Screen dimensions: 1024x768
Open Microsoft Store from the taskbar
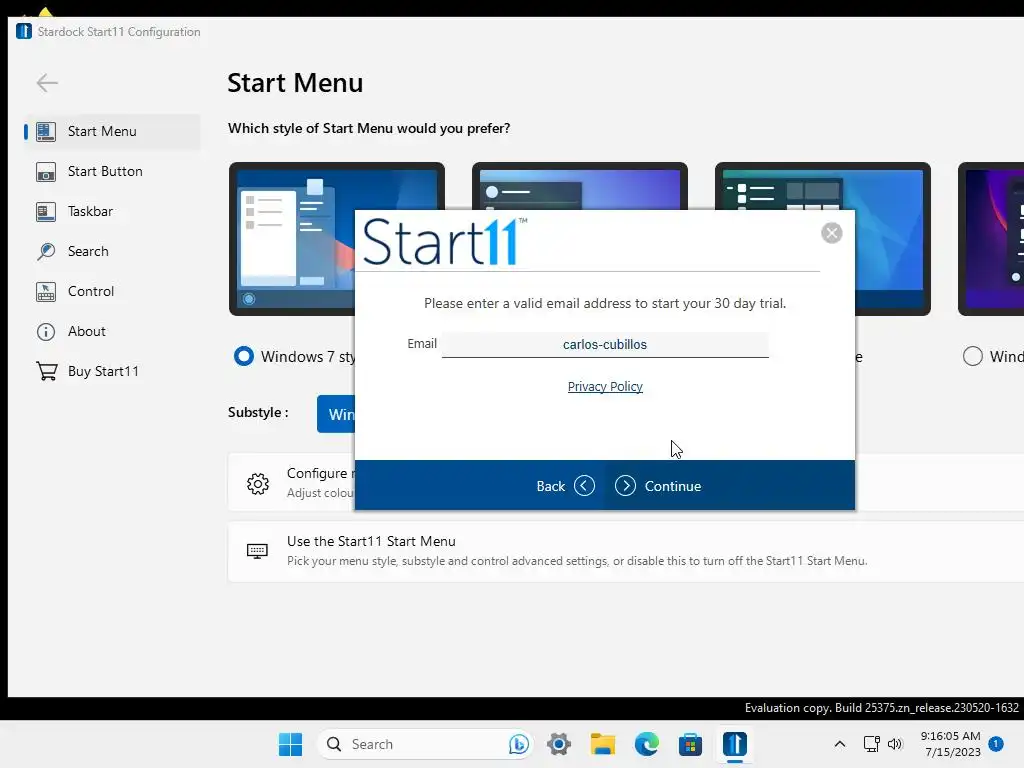(690, 744)
